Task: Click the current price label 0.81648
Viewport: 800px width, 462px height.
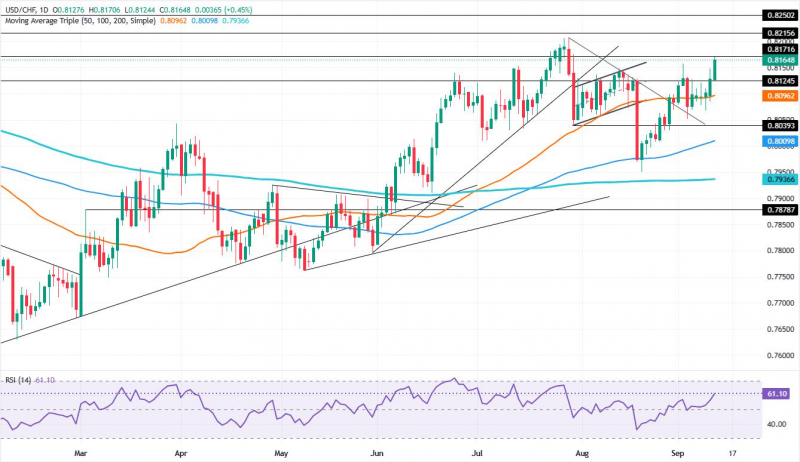Action: [780, 60]
